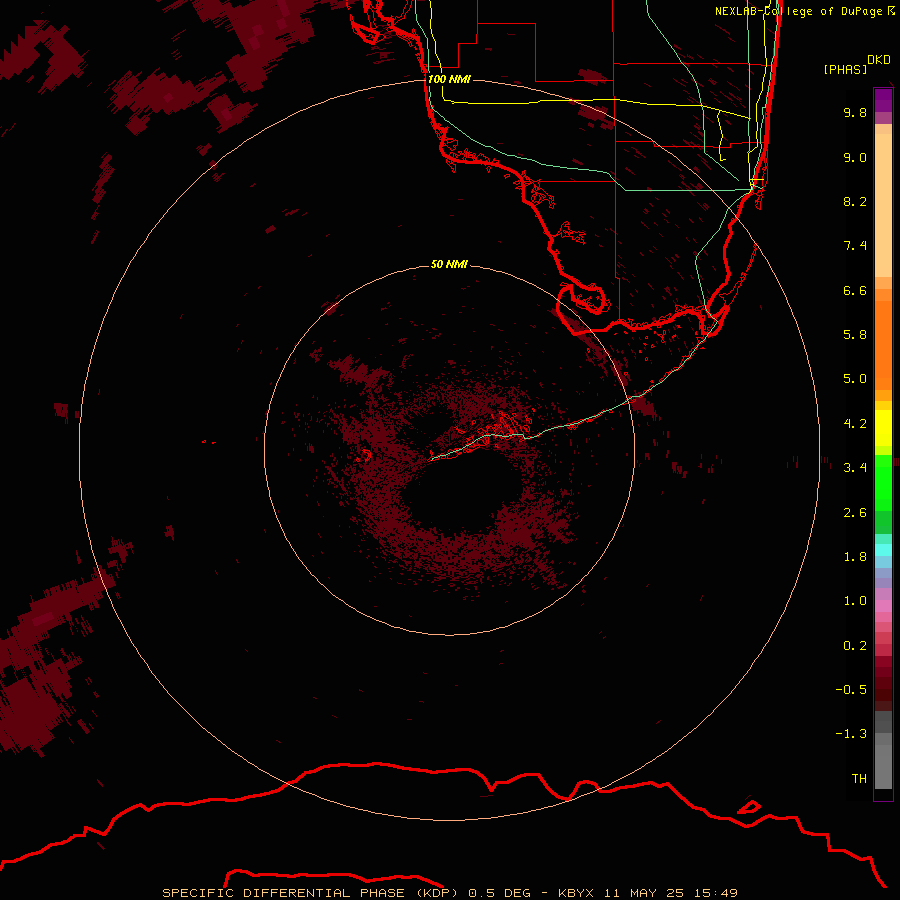This screenshot has width=900, height=900.
Task: Click the 2.6 value on the scale
Action: coord(855,513)
